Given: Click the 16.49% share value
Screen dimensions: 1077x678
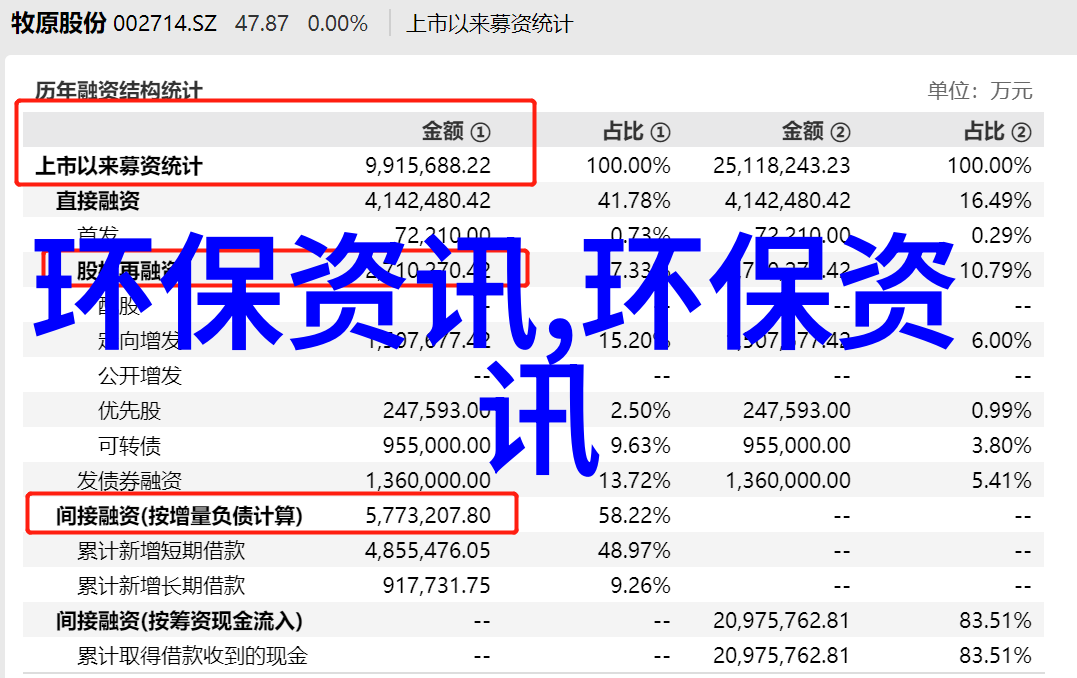Looking at the screenshot, I should [x=996, y=201].
